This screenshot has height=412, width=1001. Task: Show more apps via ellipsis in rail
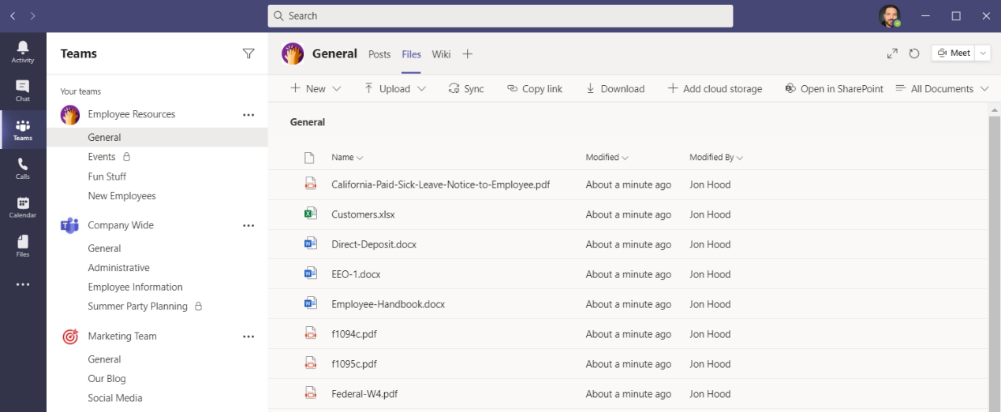[x=23, y=284]
